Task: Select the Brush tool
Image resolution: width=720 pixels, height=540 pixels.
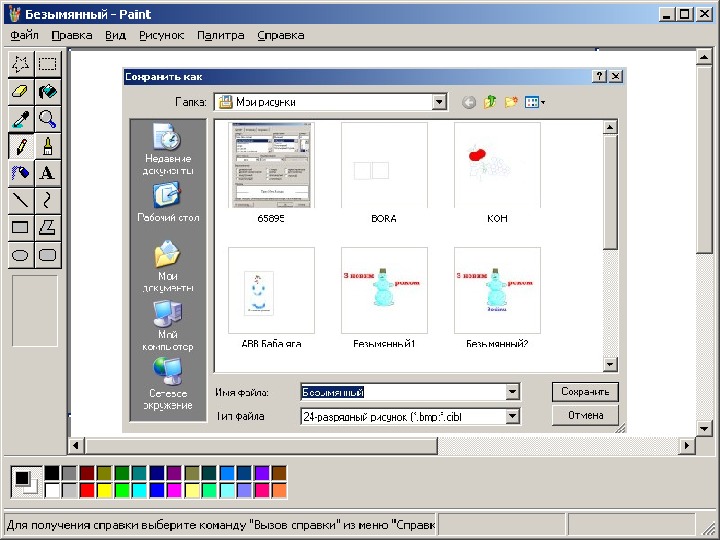Action: [48, 146]
